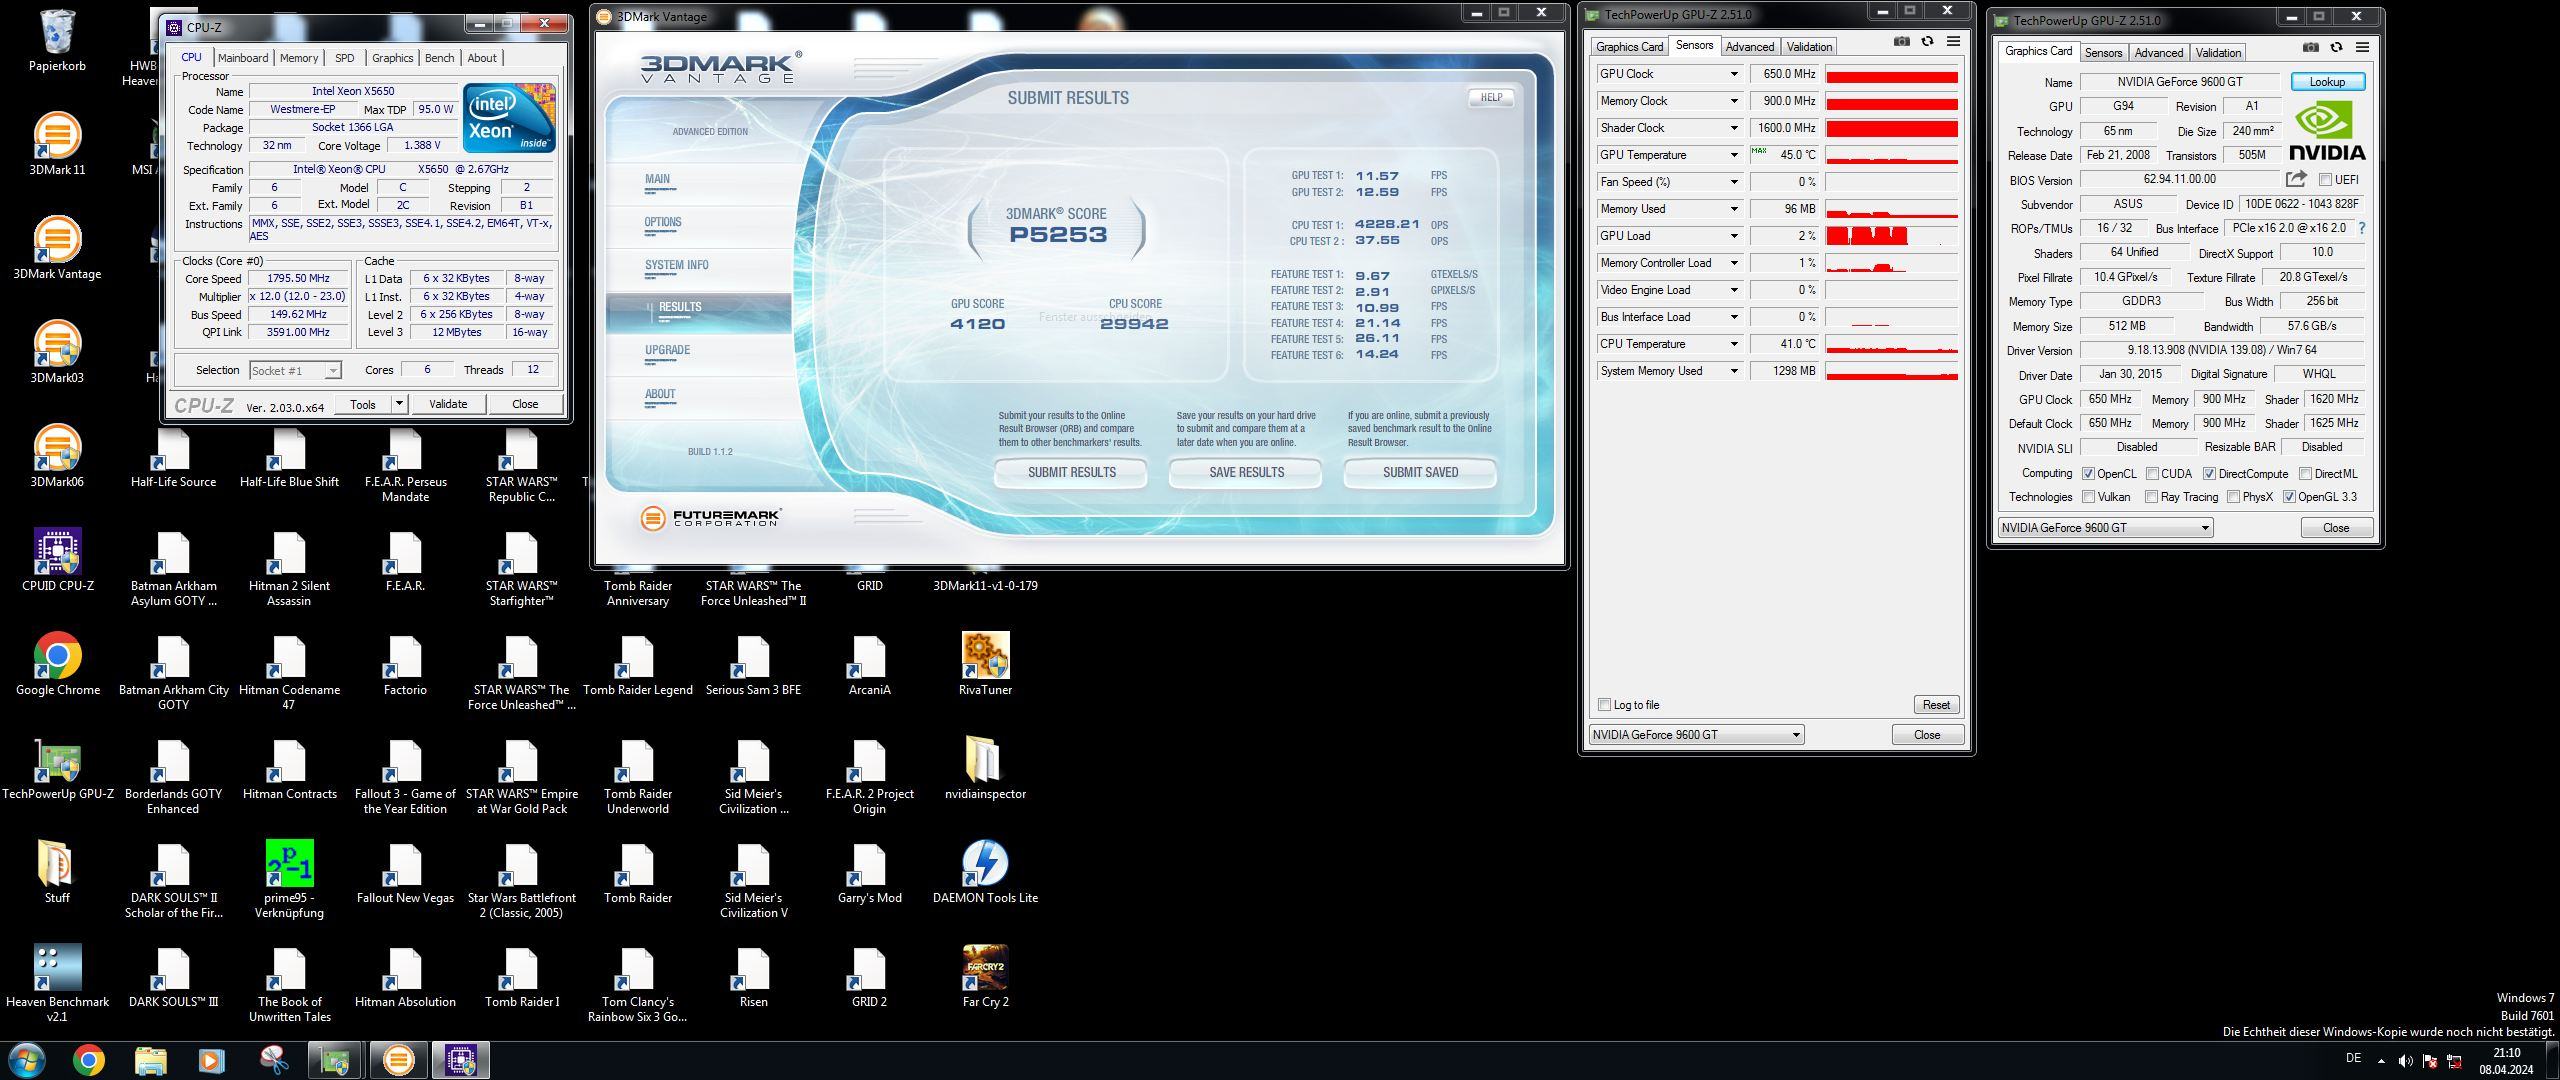2560x1080 pixels.
Task: Click SUBMIT RESULTS in 3DMark Vantage
Action: pyautogui.click(x=1071, y=472)
